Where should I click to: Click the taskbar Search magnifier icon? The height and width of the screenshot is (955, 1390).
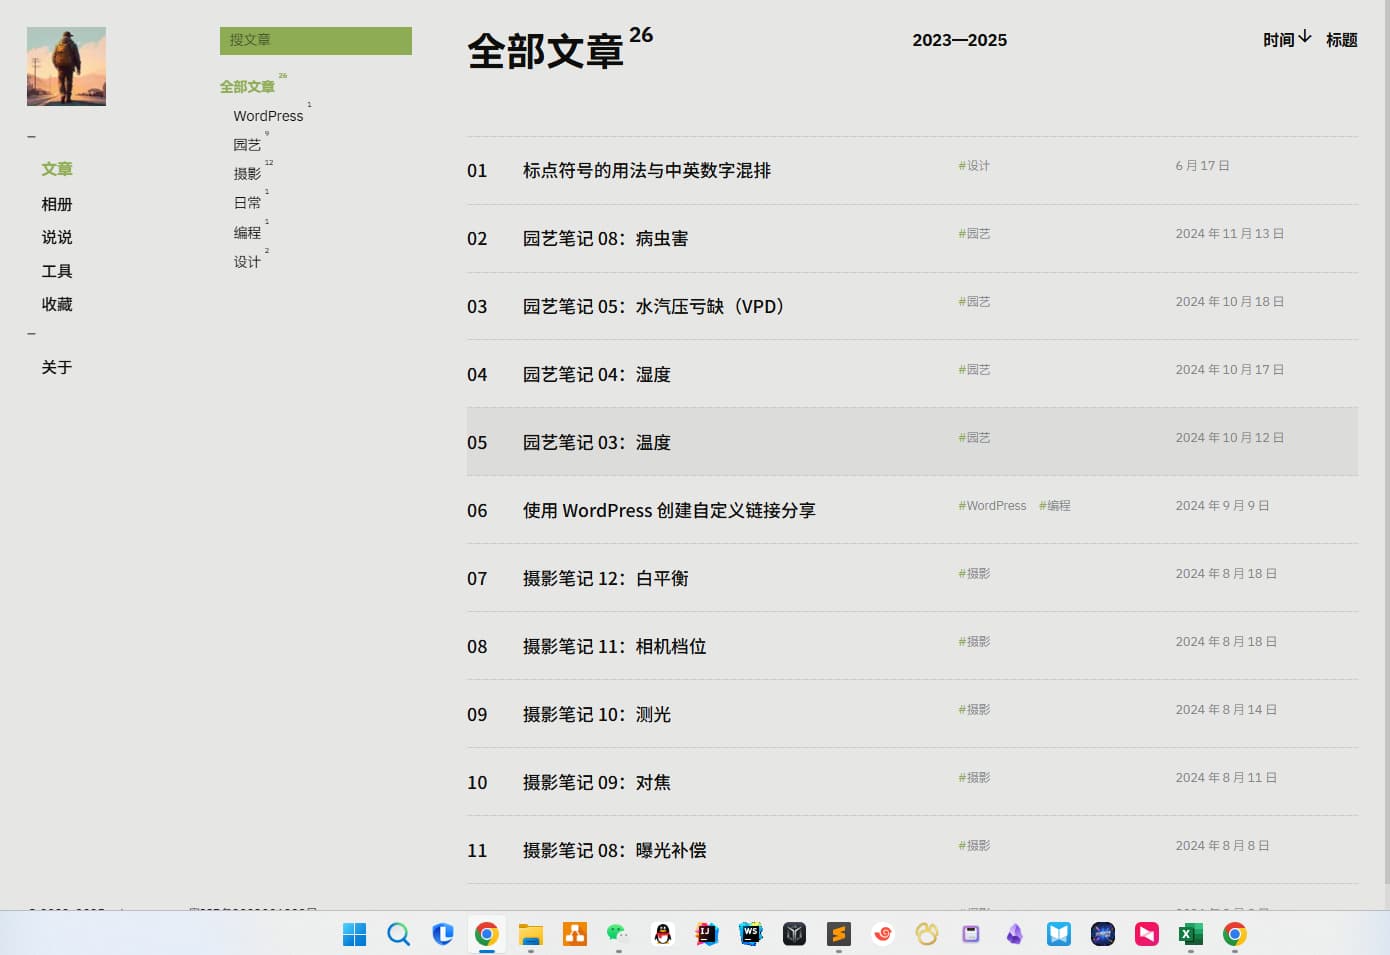(399, 934)
